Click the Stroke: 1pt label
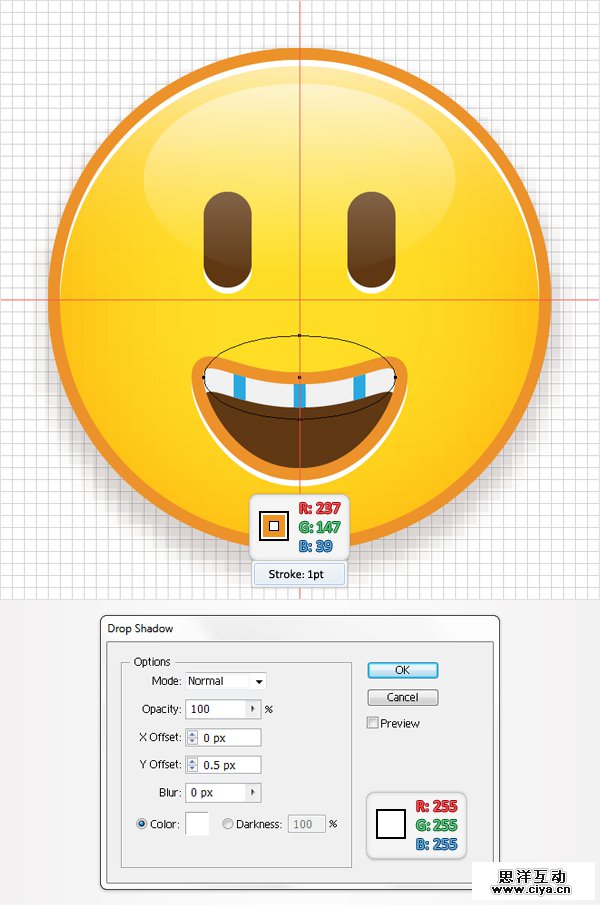 (300, 575)
